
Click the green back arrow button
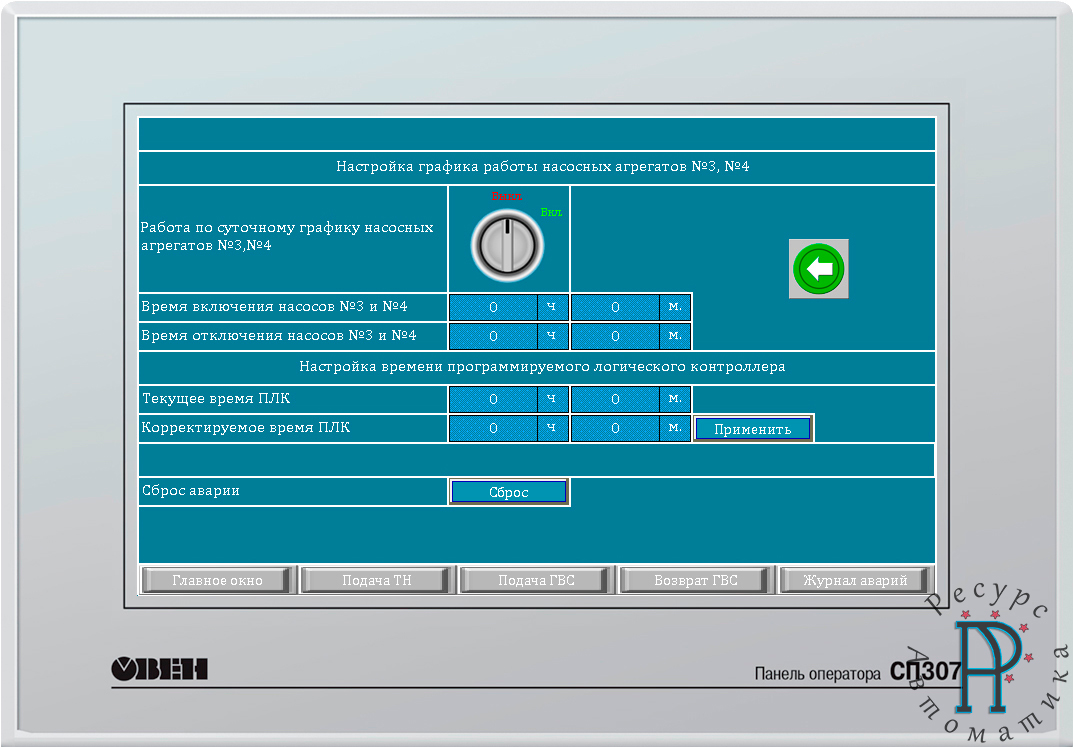(x=818, y=269)
